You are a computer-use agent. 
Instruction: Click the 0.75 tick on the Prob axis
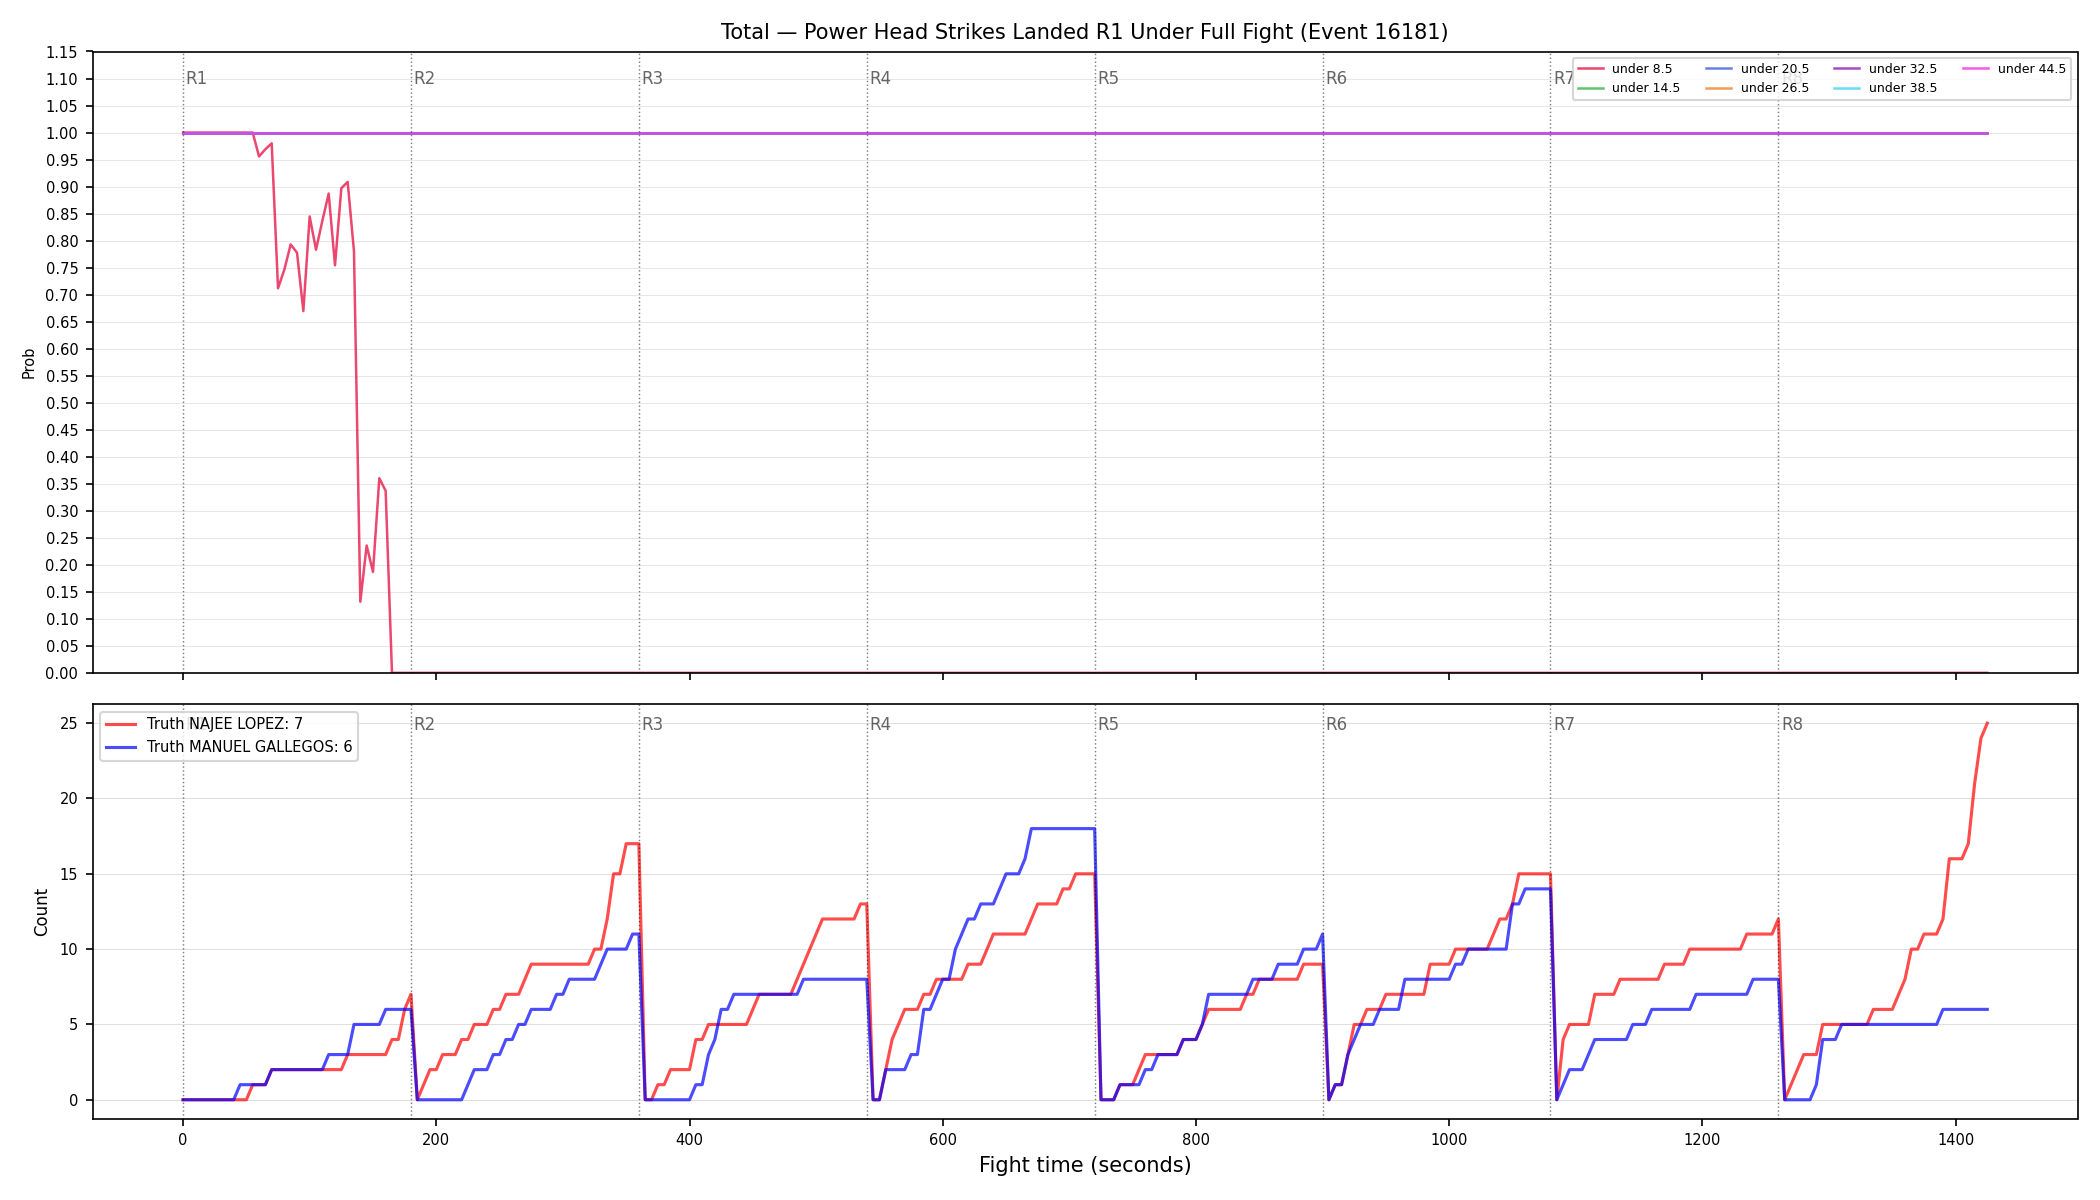click(61, 268)
